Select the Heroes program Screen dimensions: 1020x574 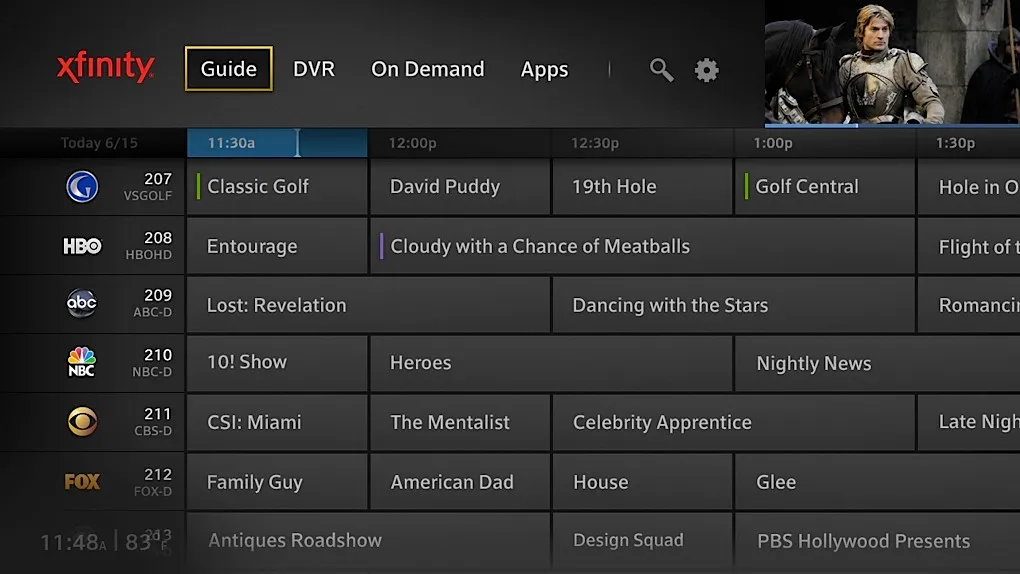552,363
